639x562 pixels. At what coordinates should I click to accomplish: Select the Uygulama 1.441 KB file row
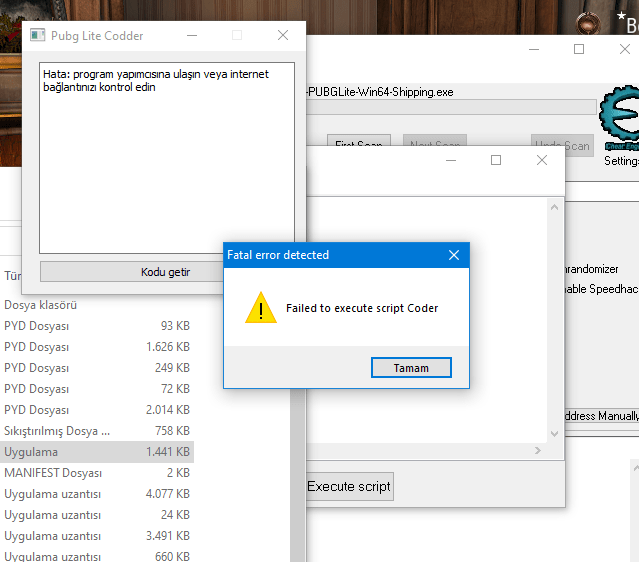click(x=97, y=452)
